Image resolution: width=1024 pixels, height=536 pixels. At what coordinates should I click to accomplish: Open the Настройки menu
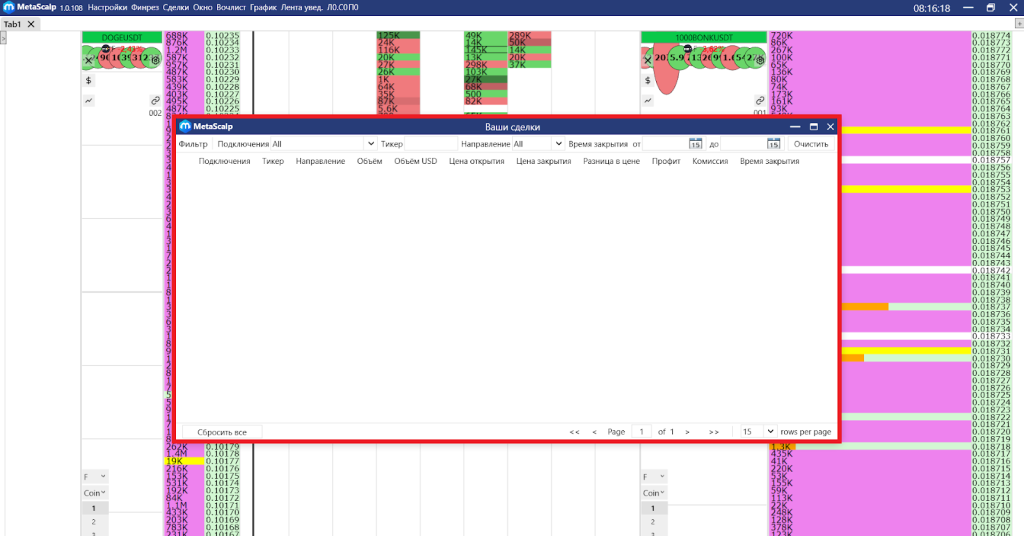pyautogui.click(x=107, y=8)
